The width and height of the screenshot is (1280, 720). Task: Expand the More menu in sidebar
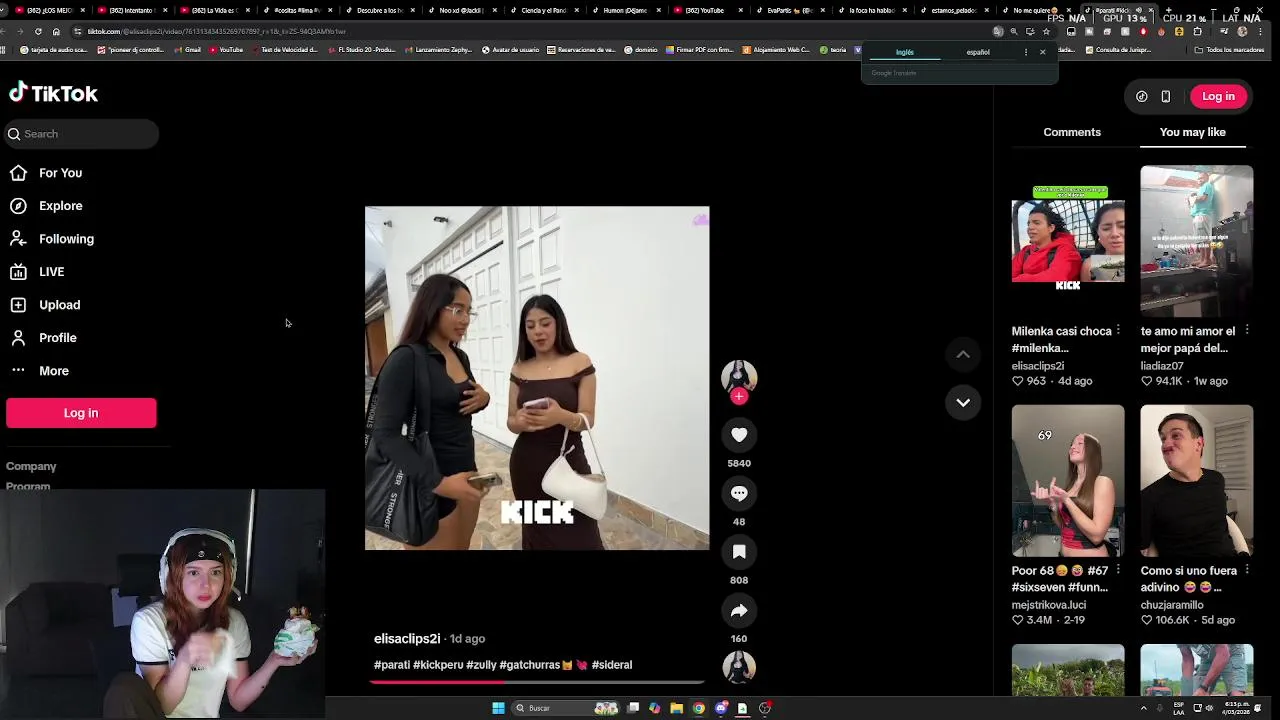pos(53,371)
